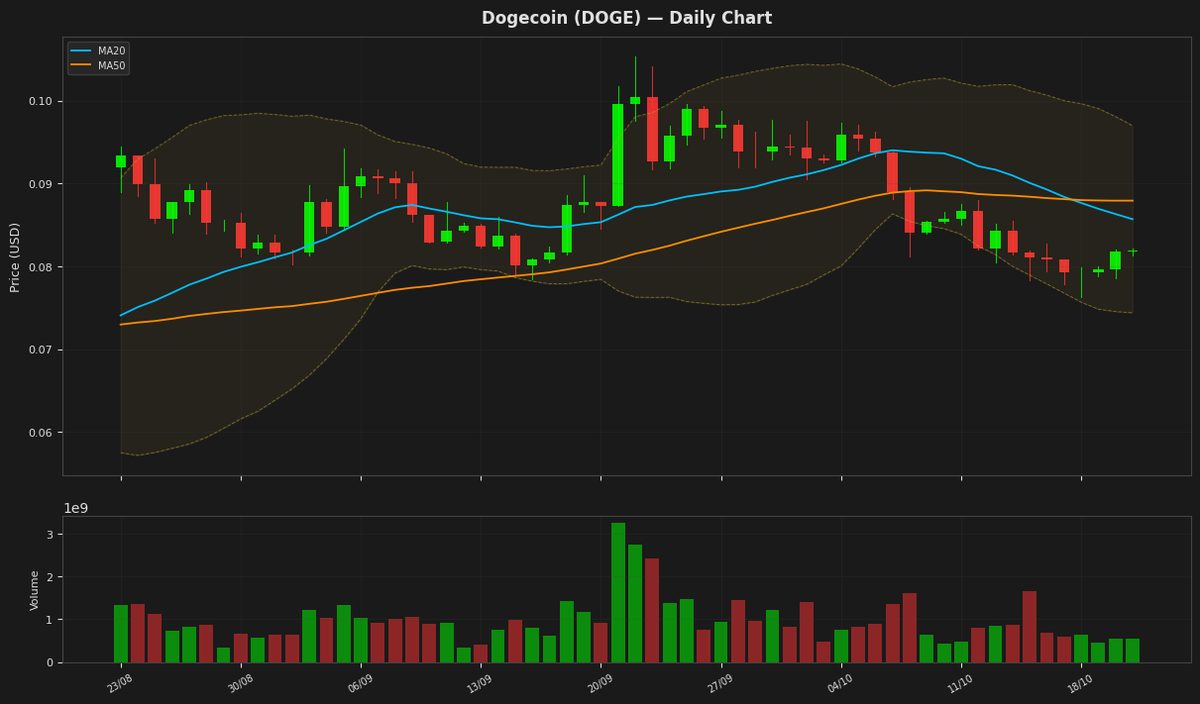The image size is (1200, 704).
Task: Click the 0.10 price axis tick label
Action: pyautogui.click(x=42, y=102)
